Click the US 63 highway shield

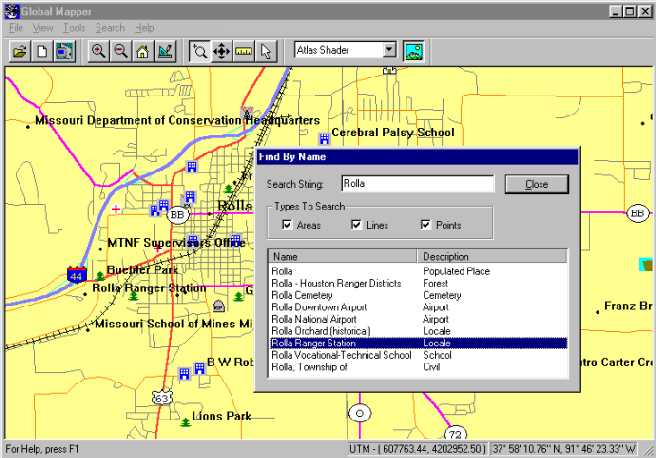161,397
